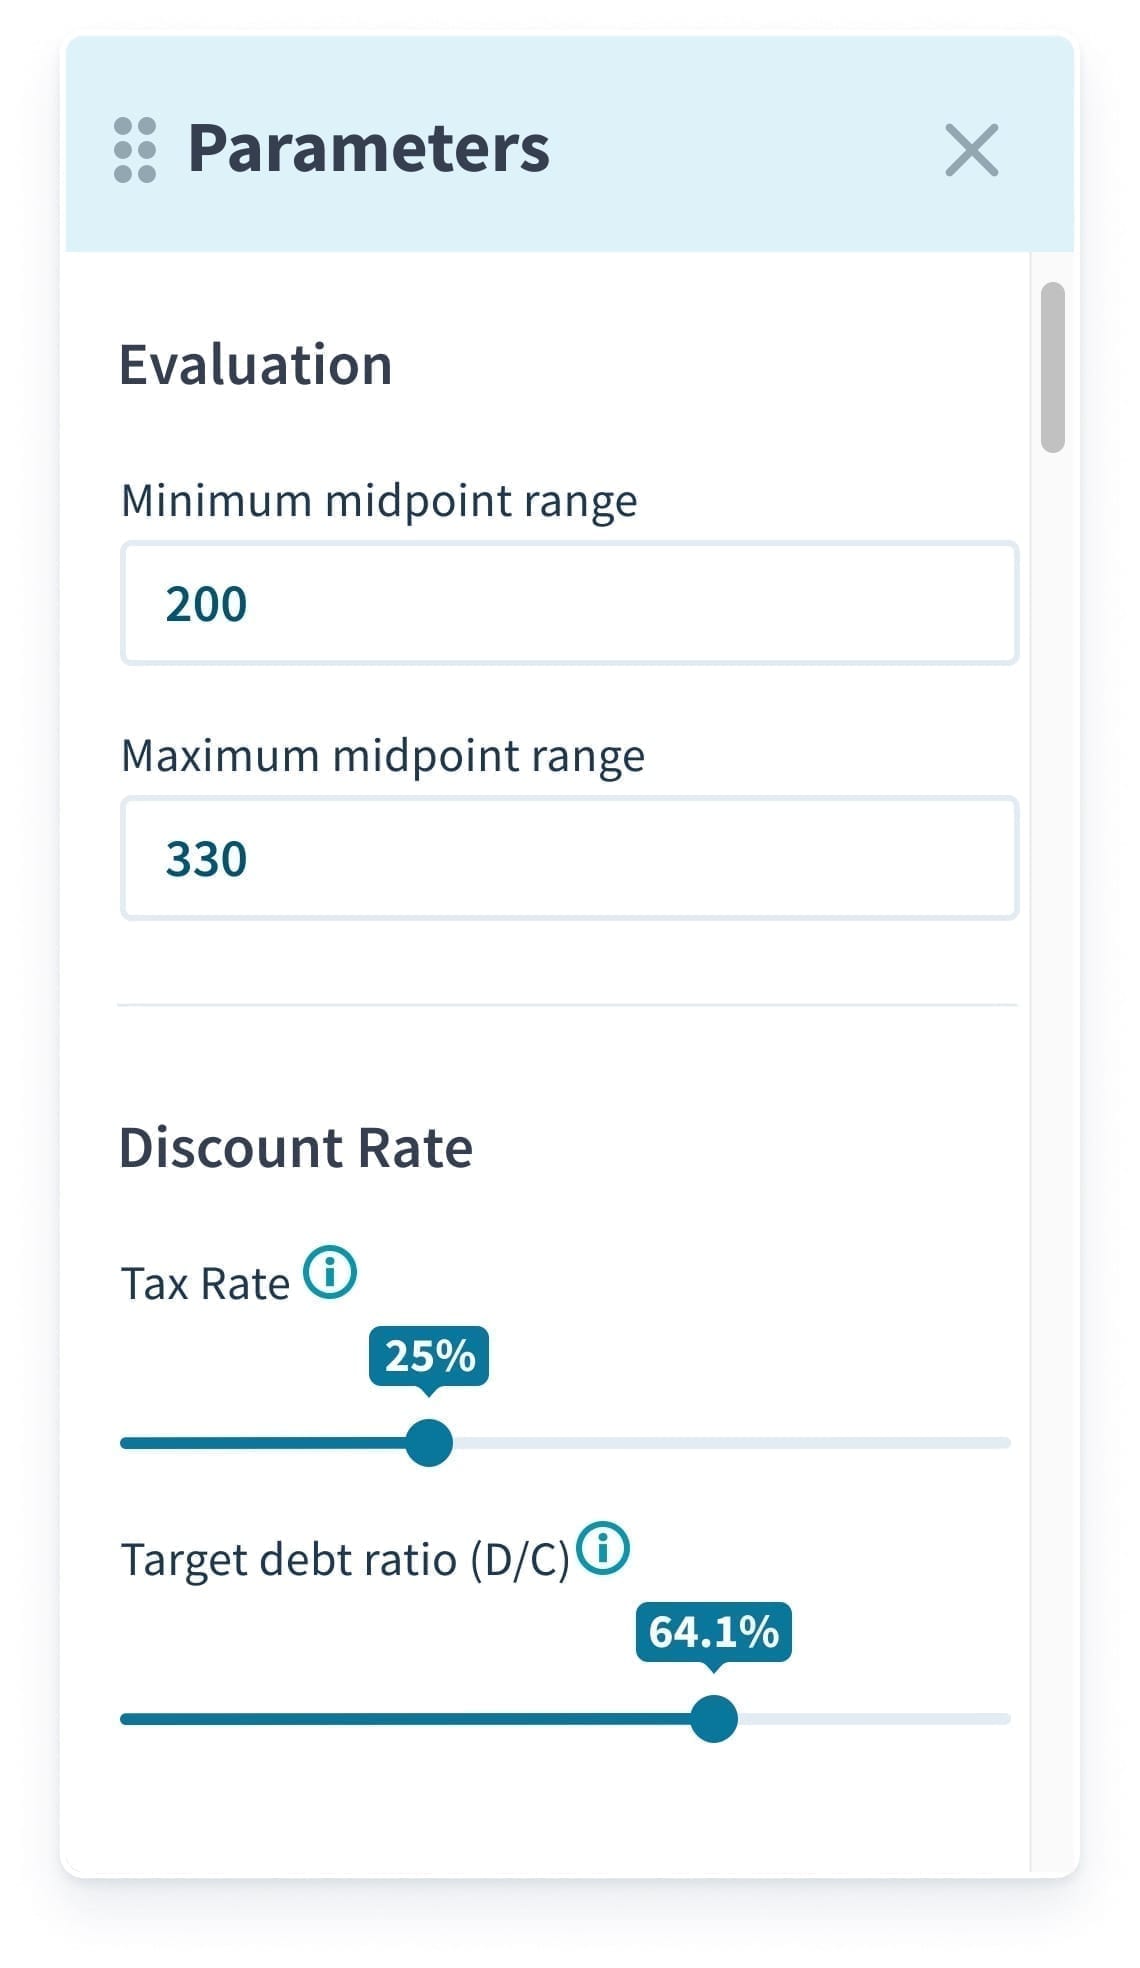Click the Evaluation heading label
1140x1968 pixels.
coord(256,364)
